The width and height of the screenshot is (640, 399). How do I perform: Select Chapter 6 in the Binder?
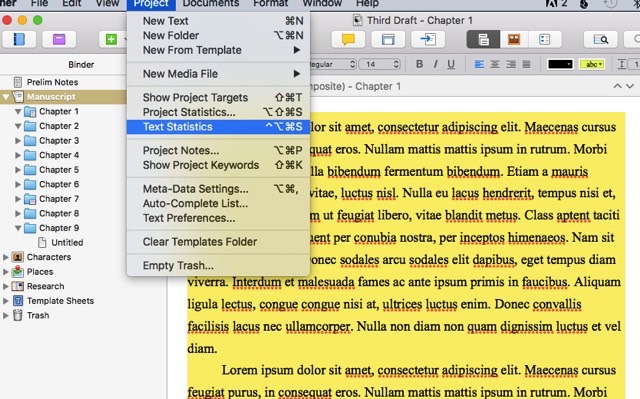coord(59,184)
